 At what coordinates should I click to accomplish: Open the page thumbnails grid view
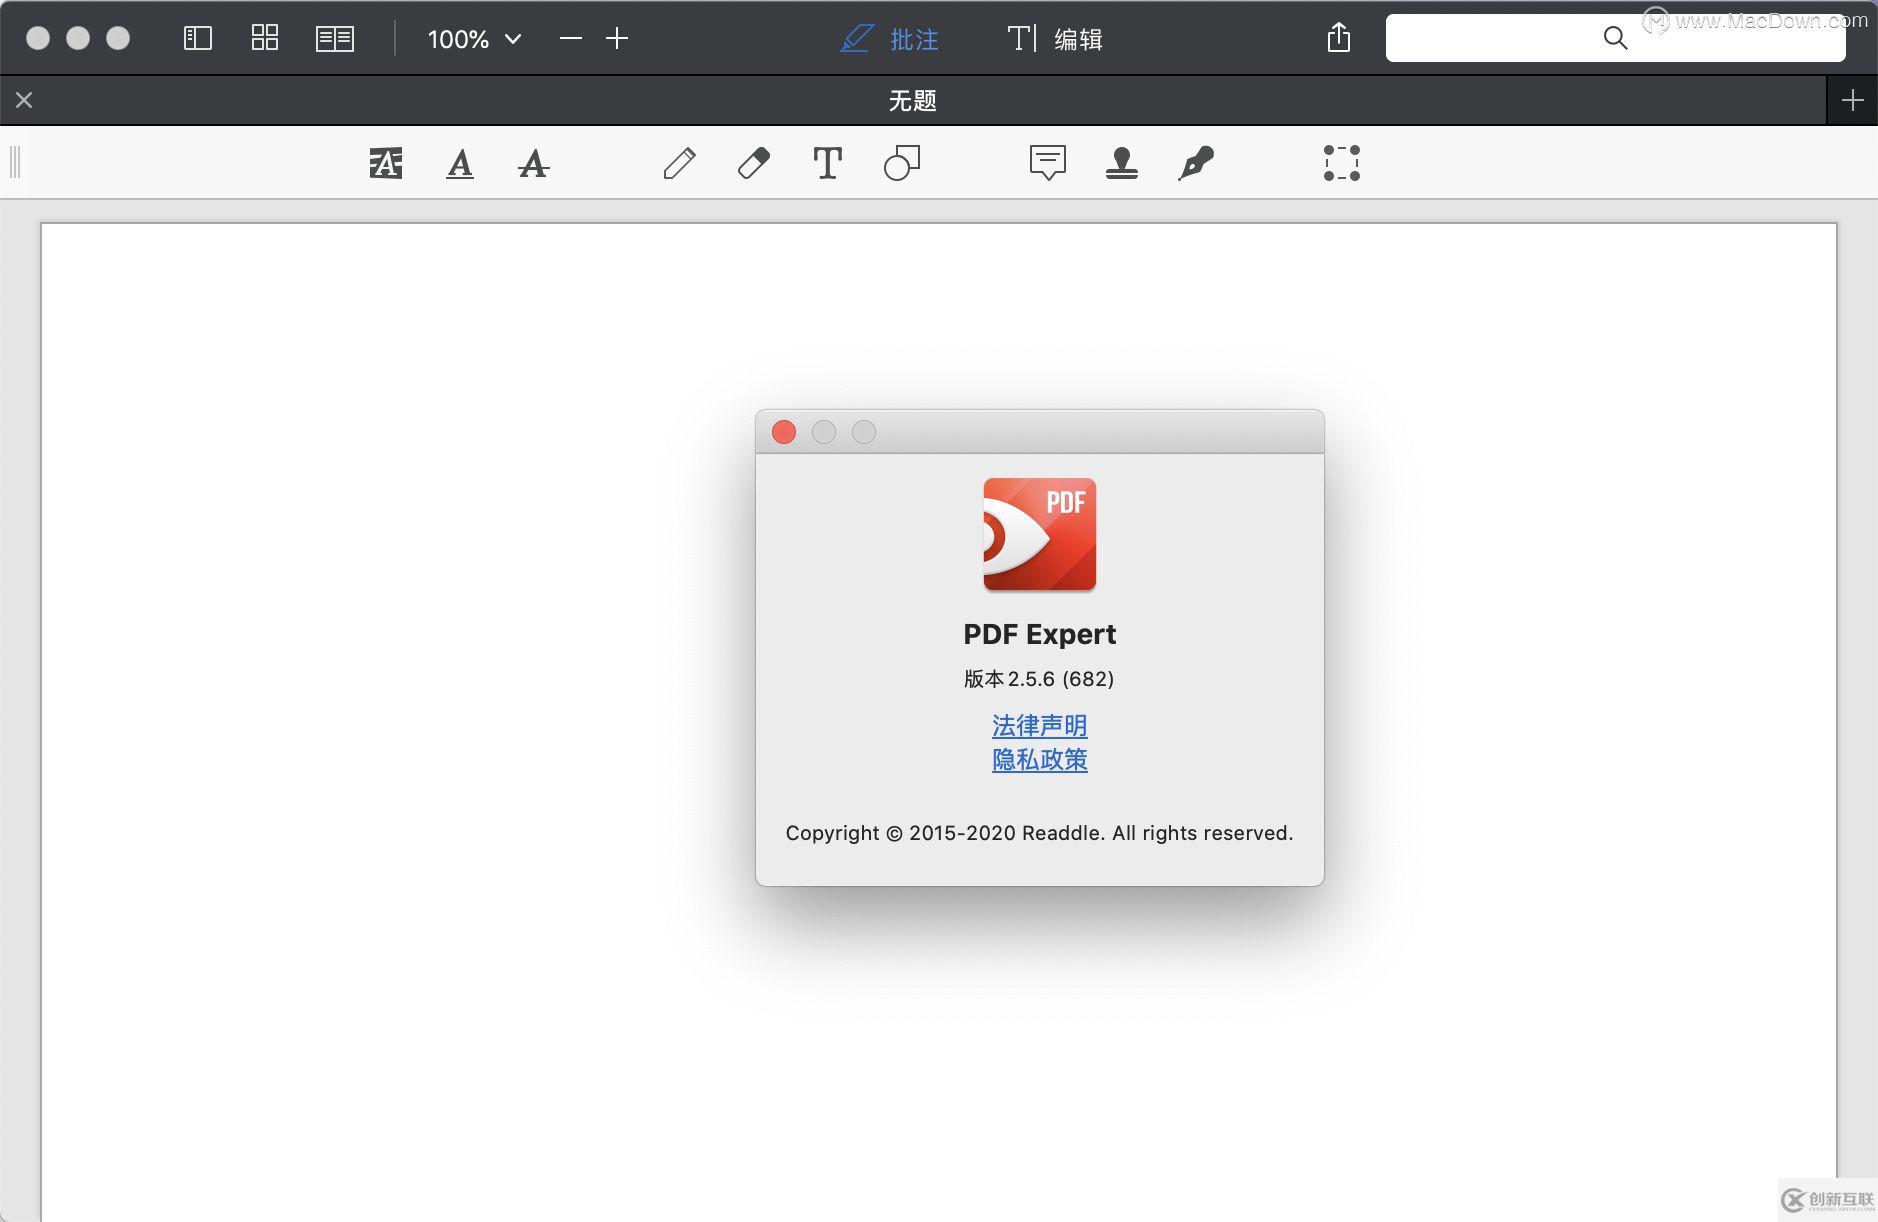point(265,38)
